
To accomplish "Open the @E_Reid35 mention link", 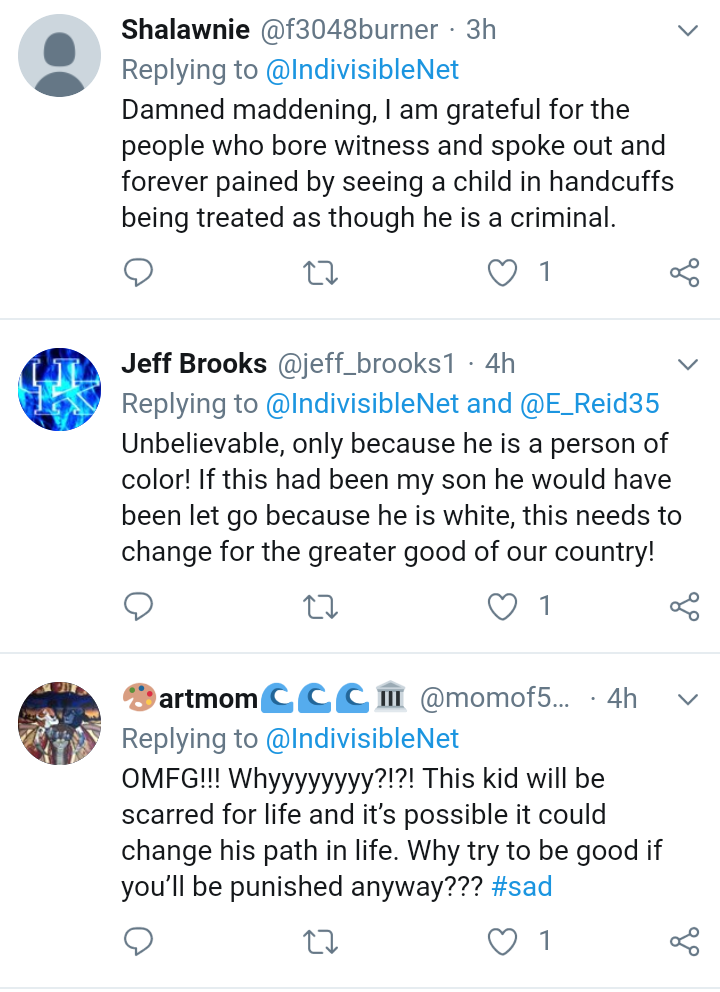I will tap(590, 403).
